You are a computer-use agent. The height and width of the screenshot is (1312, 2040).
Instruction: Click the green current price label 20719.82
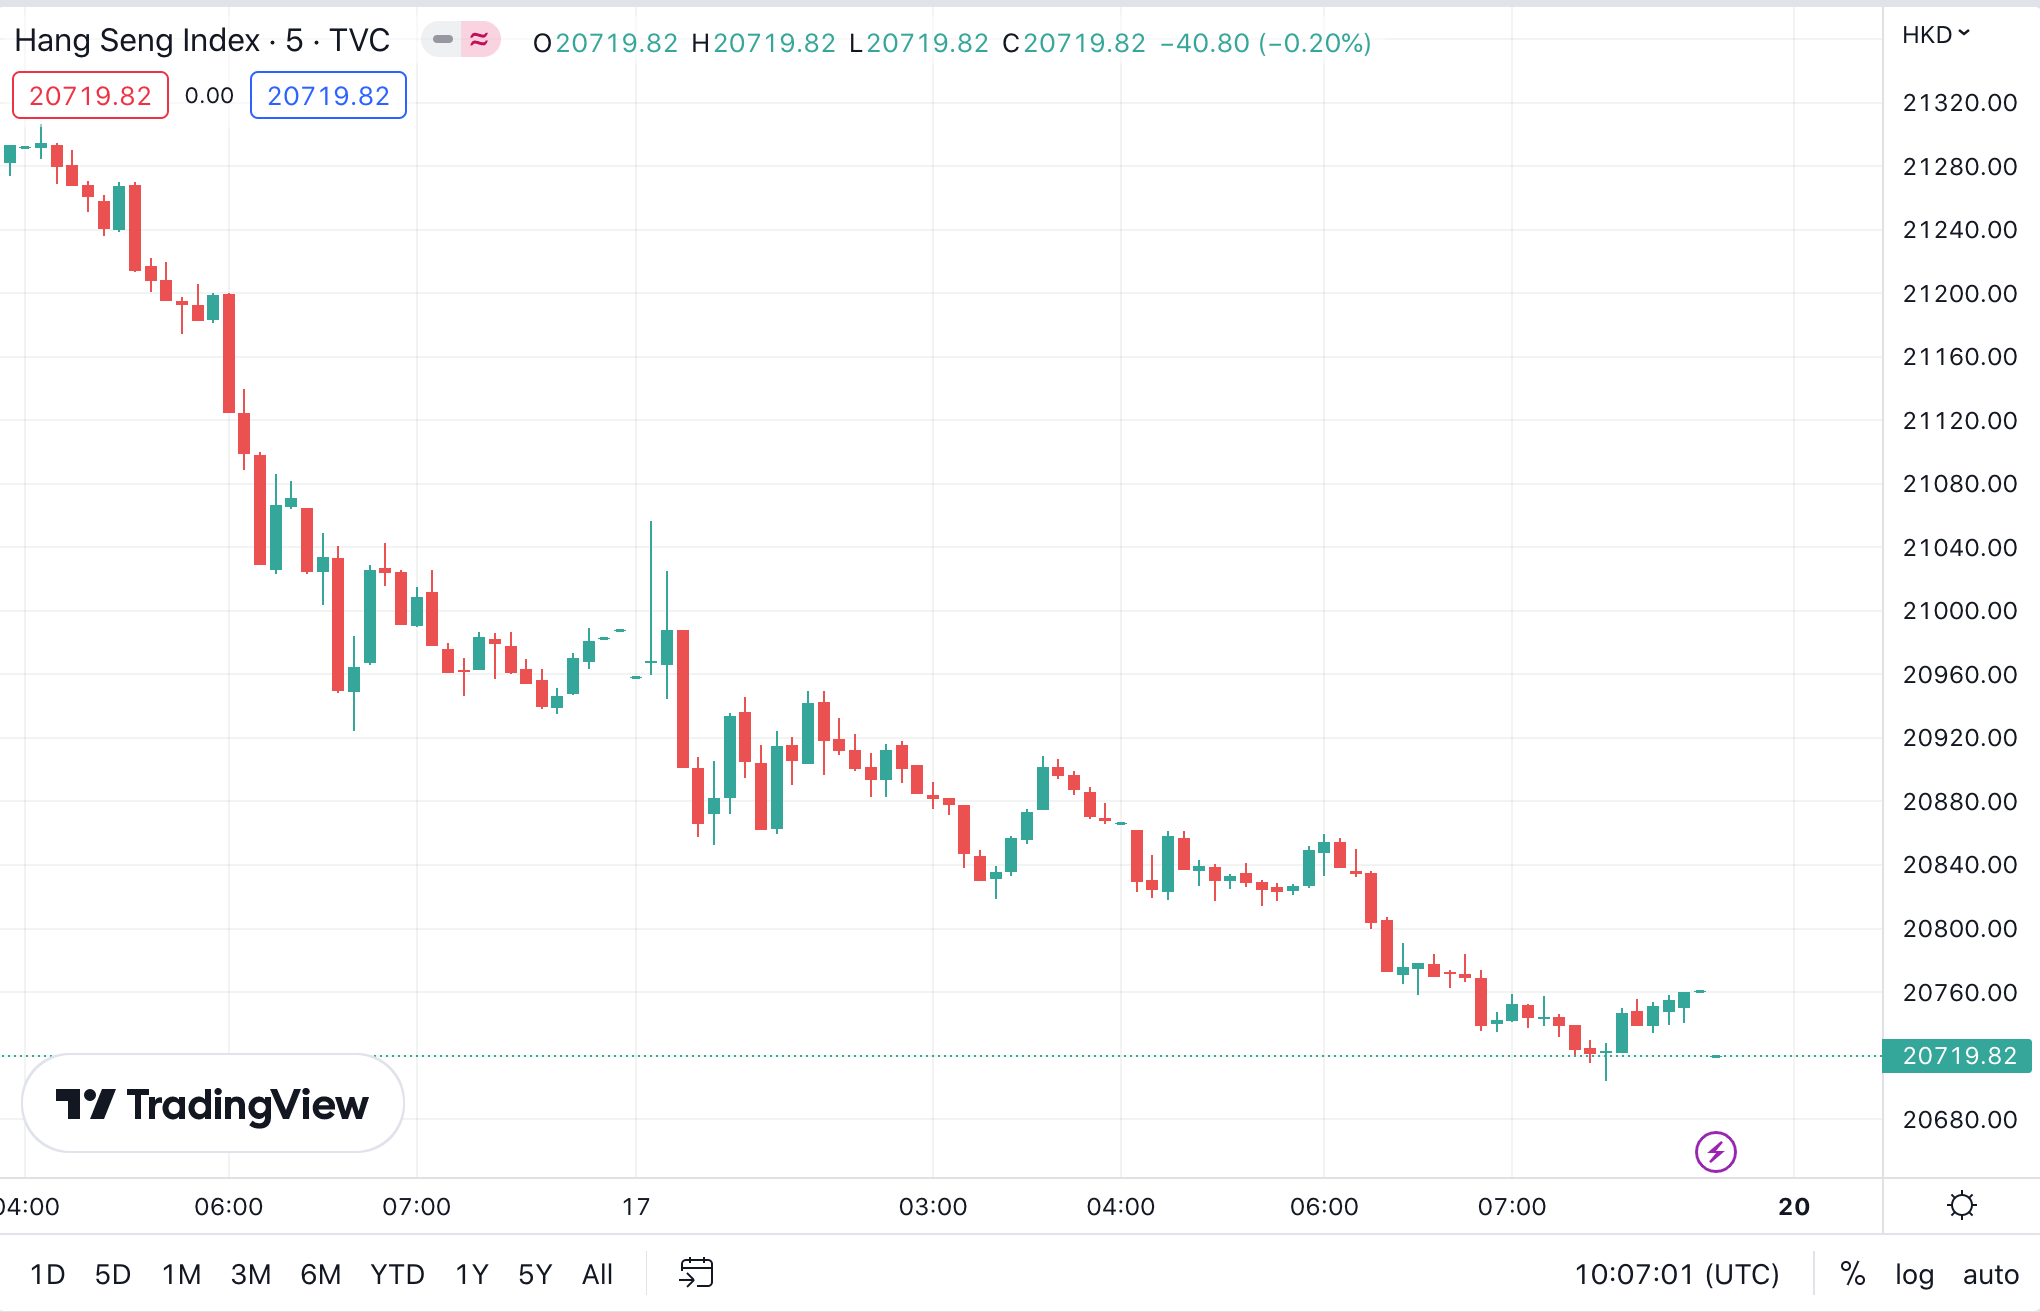pyautogui.click(x=1958, y=1056)
